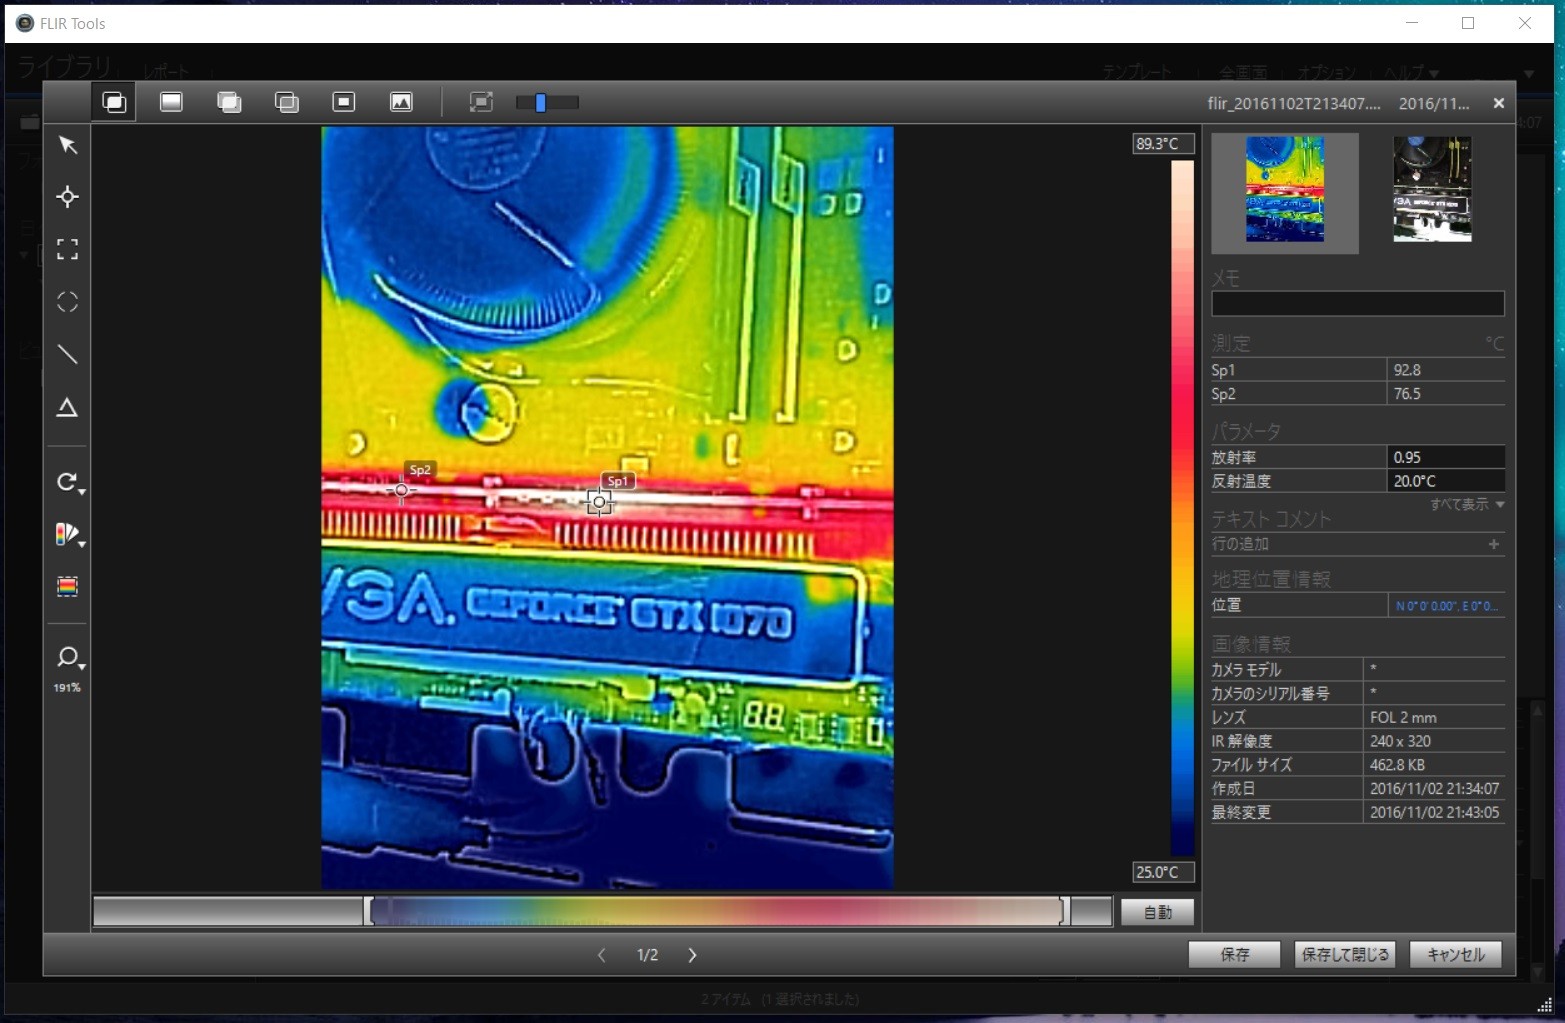Select thermal blending image mode
The width and height of the screenshot is (1565, 1023).
[286, 102]
